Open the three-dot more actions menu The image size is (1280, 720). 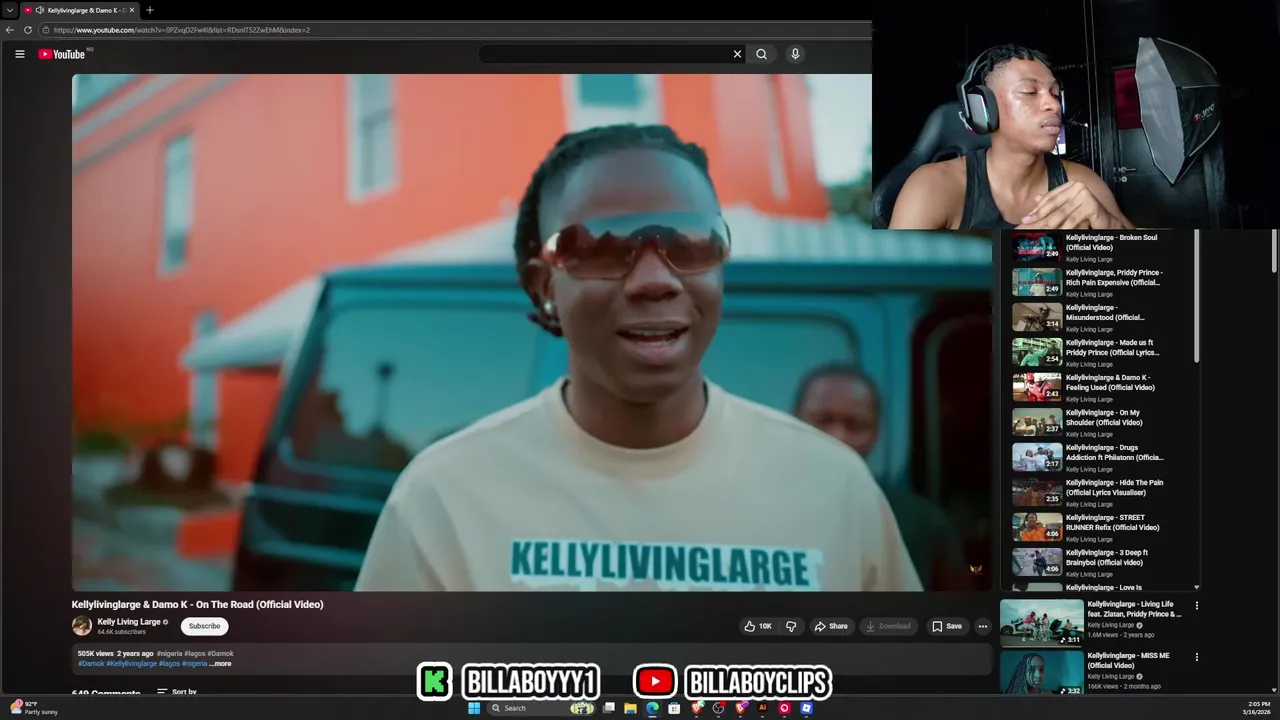coord(982,626)
